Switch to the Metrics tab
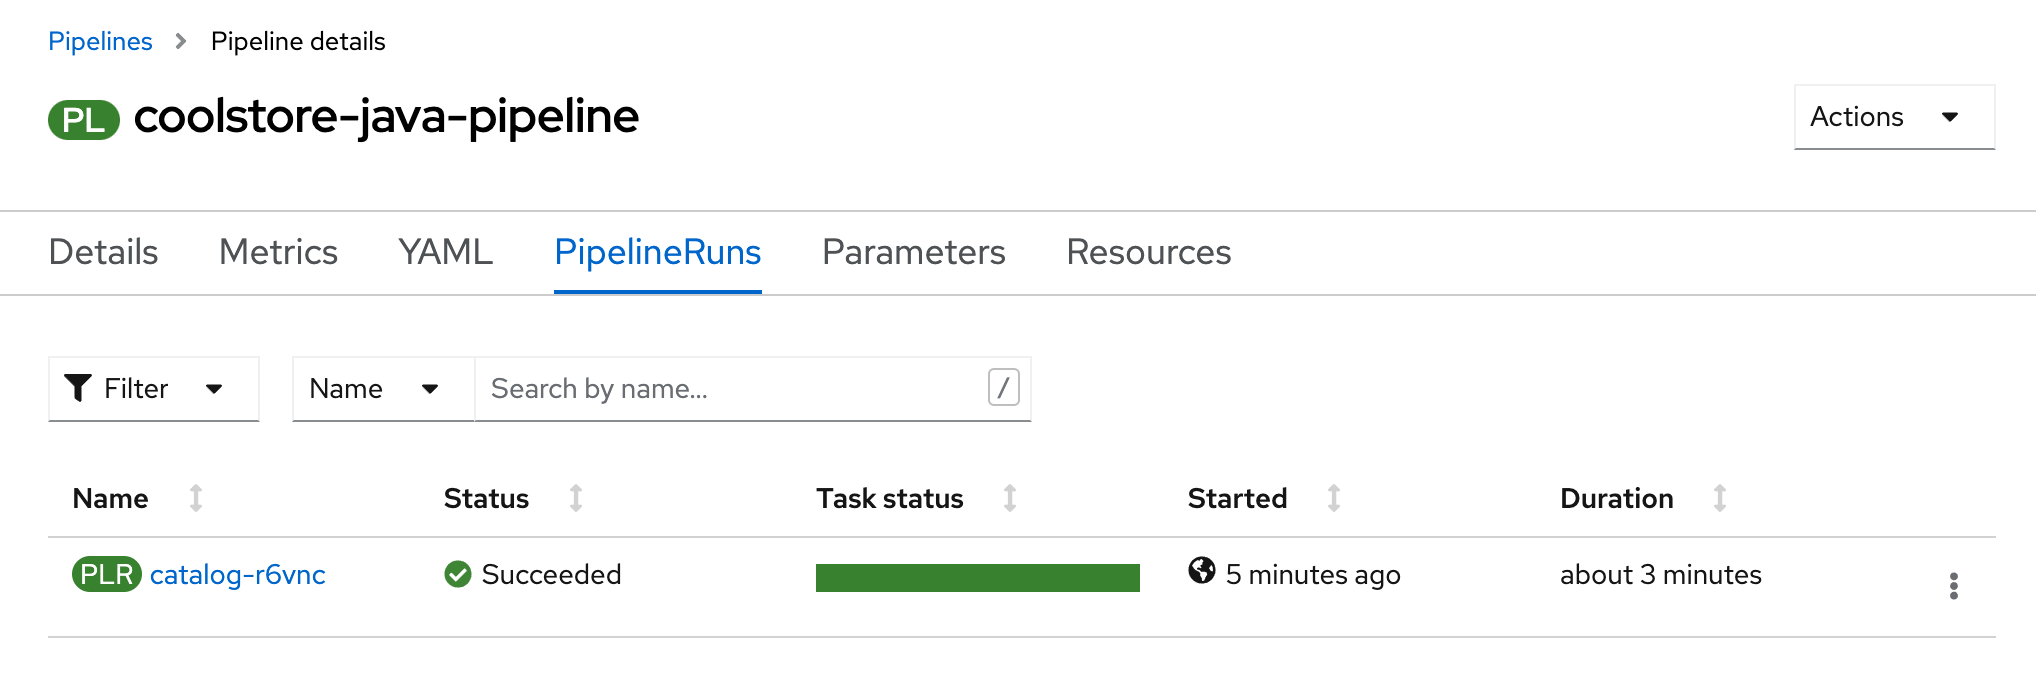 tap(277, 253)
